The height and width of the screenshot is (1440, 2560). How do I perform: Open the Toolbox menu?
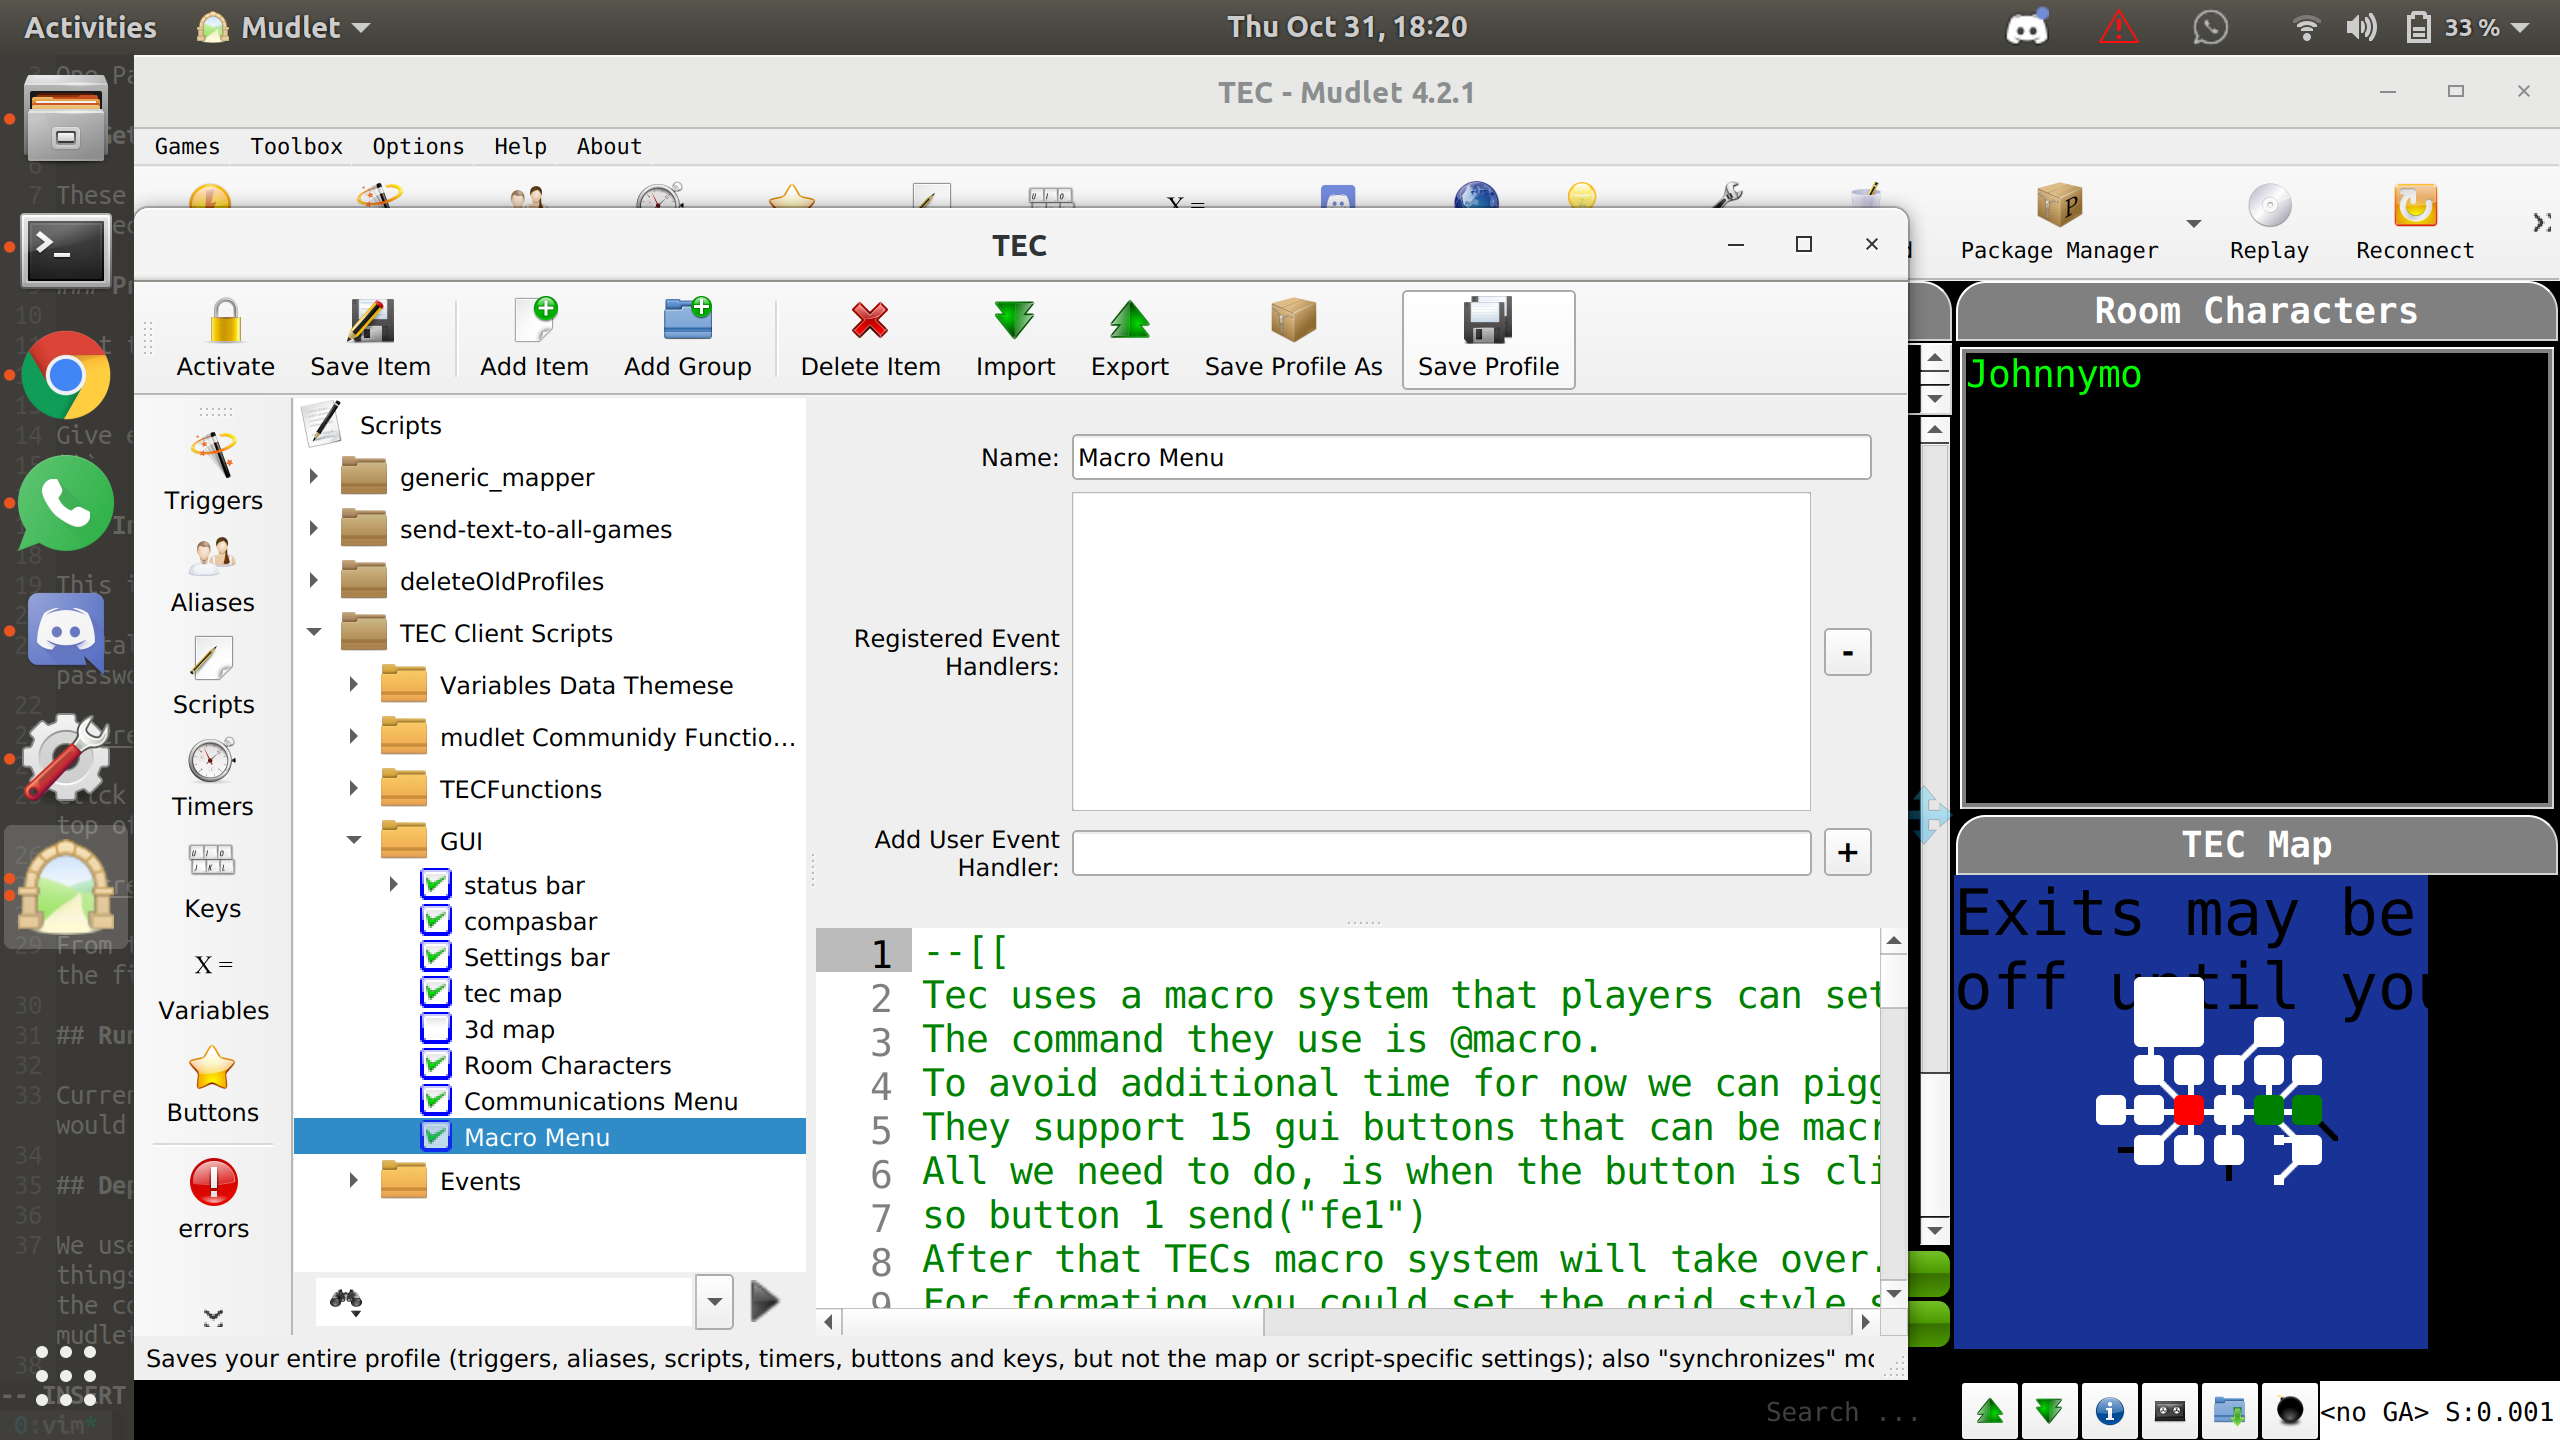click(x=296, y=146)
